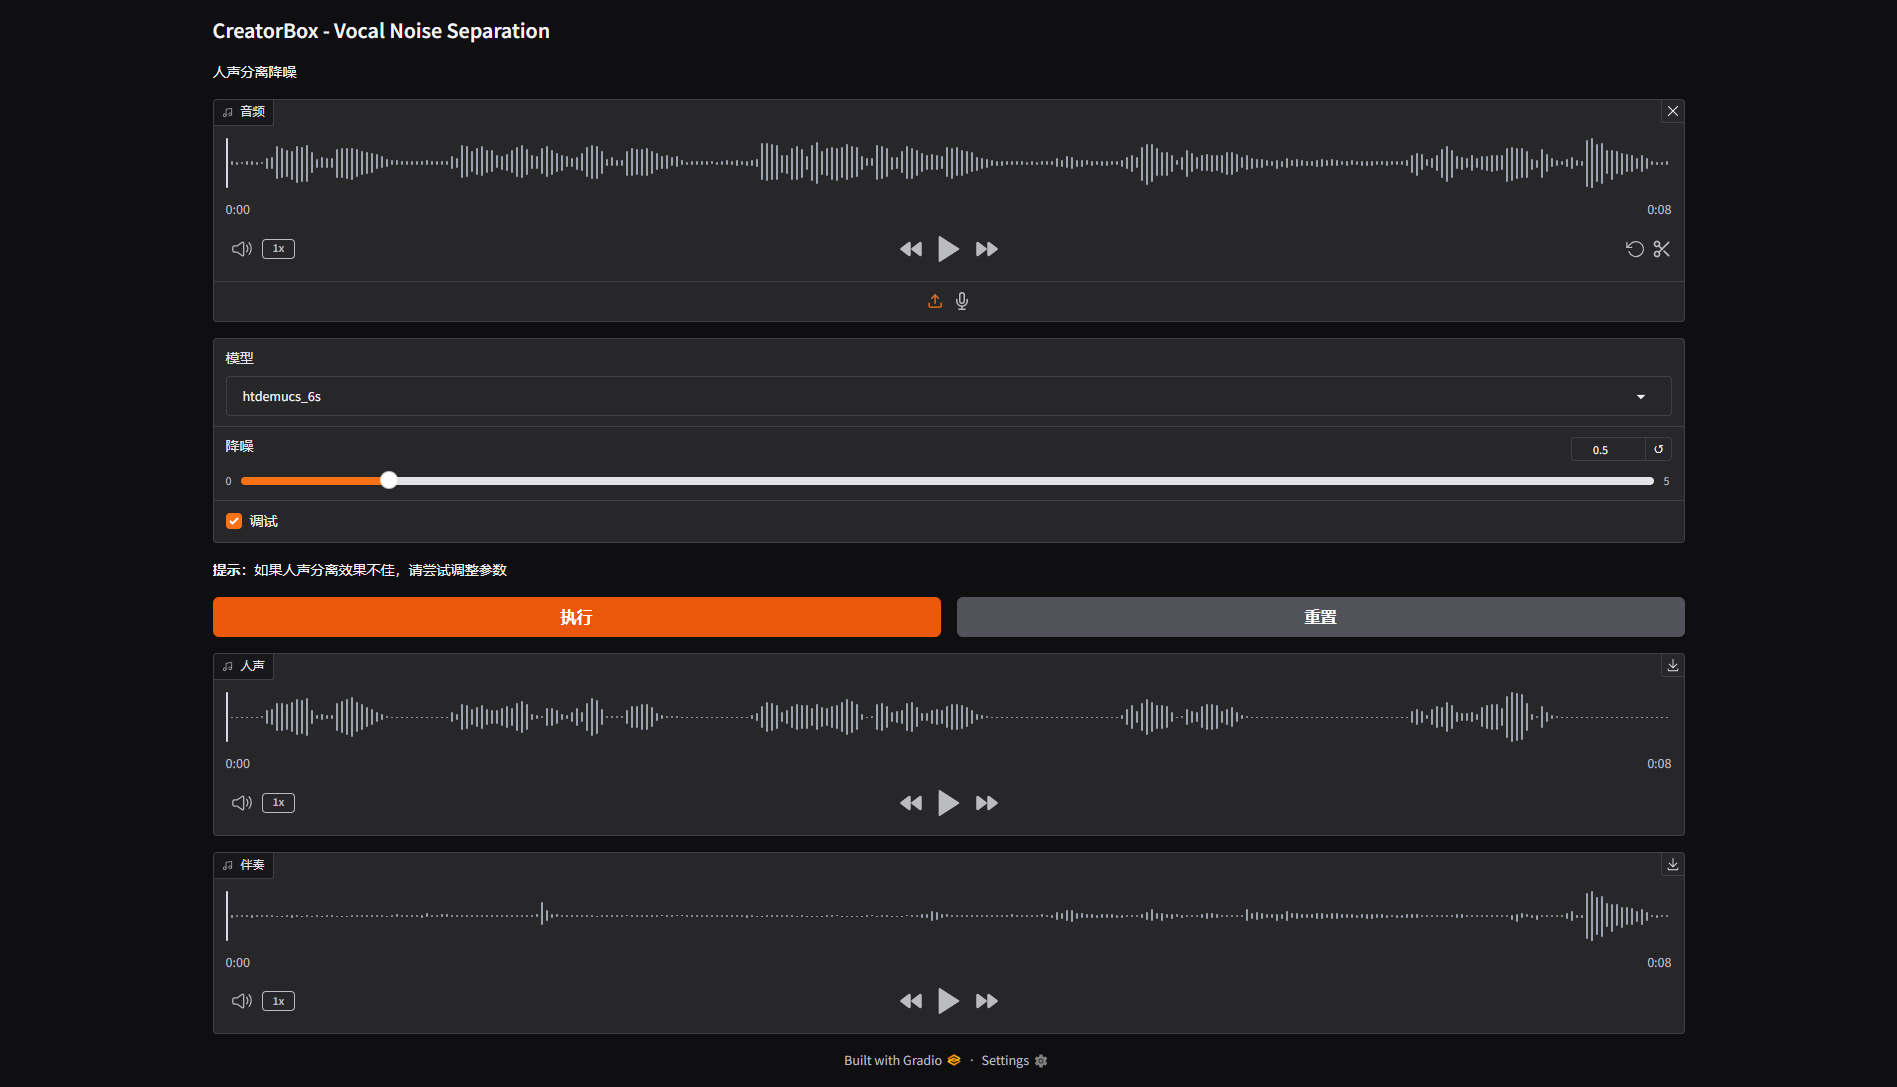The image size is (1897, 1087).
Task: Download the 伴奏 accompaniment audio
Action: pyautogui.click(x=1673, y=865)
